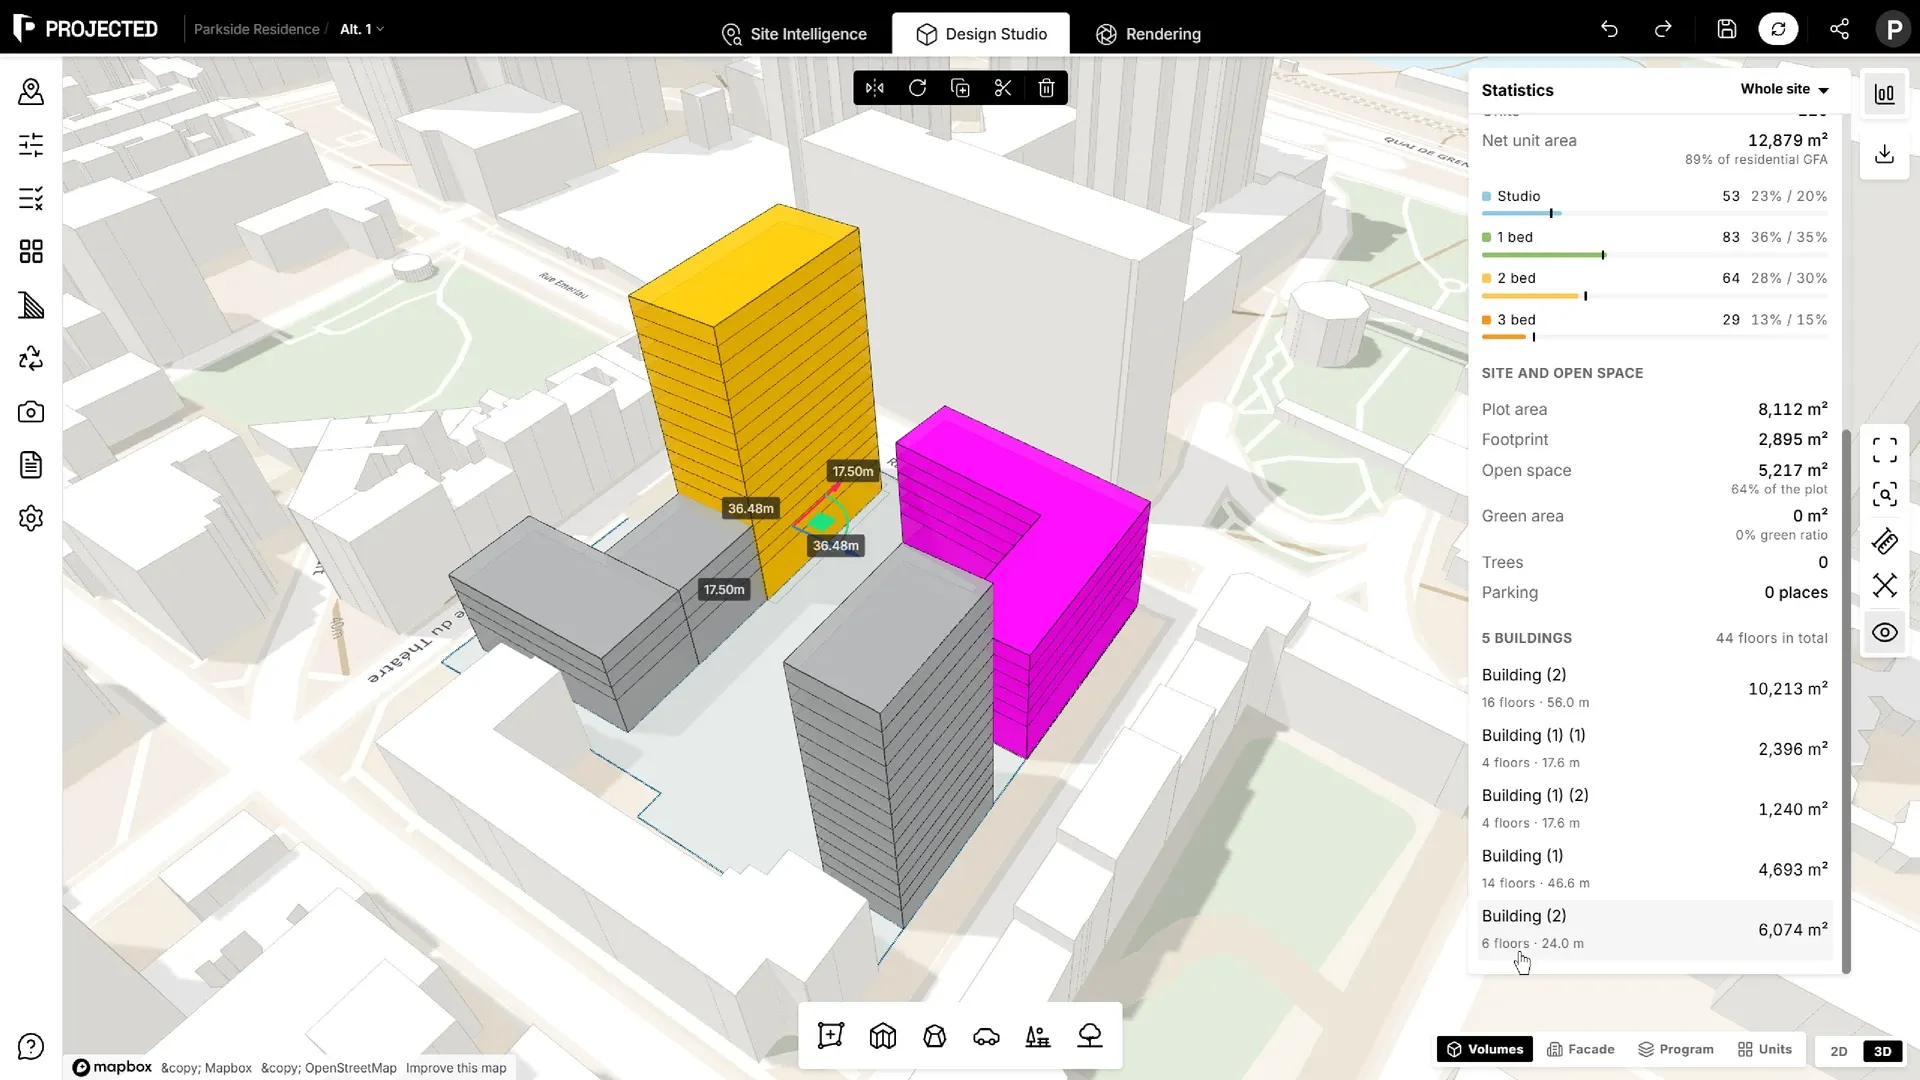Switch to 2D view
This screenshot has height=1080, width=1920.
coord(1839,1051)
